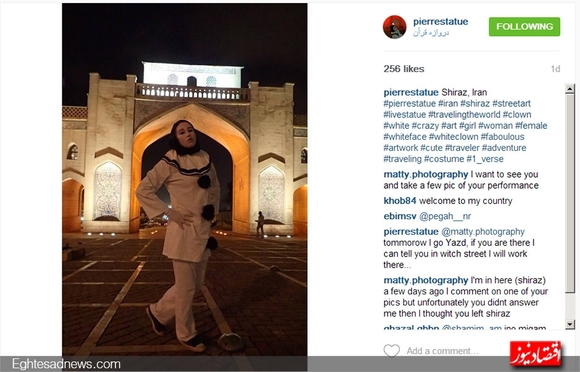This screenshot has width=580, height=372.
Task: Open khob84 commenter profile
Action: click(x=400, y=201)
